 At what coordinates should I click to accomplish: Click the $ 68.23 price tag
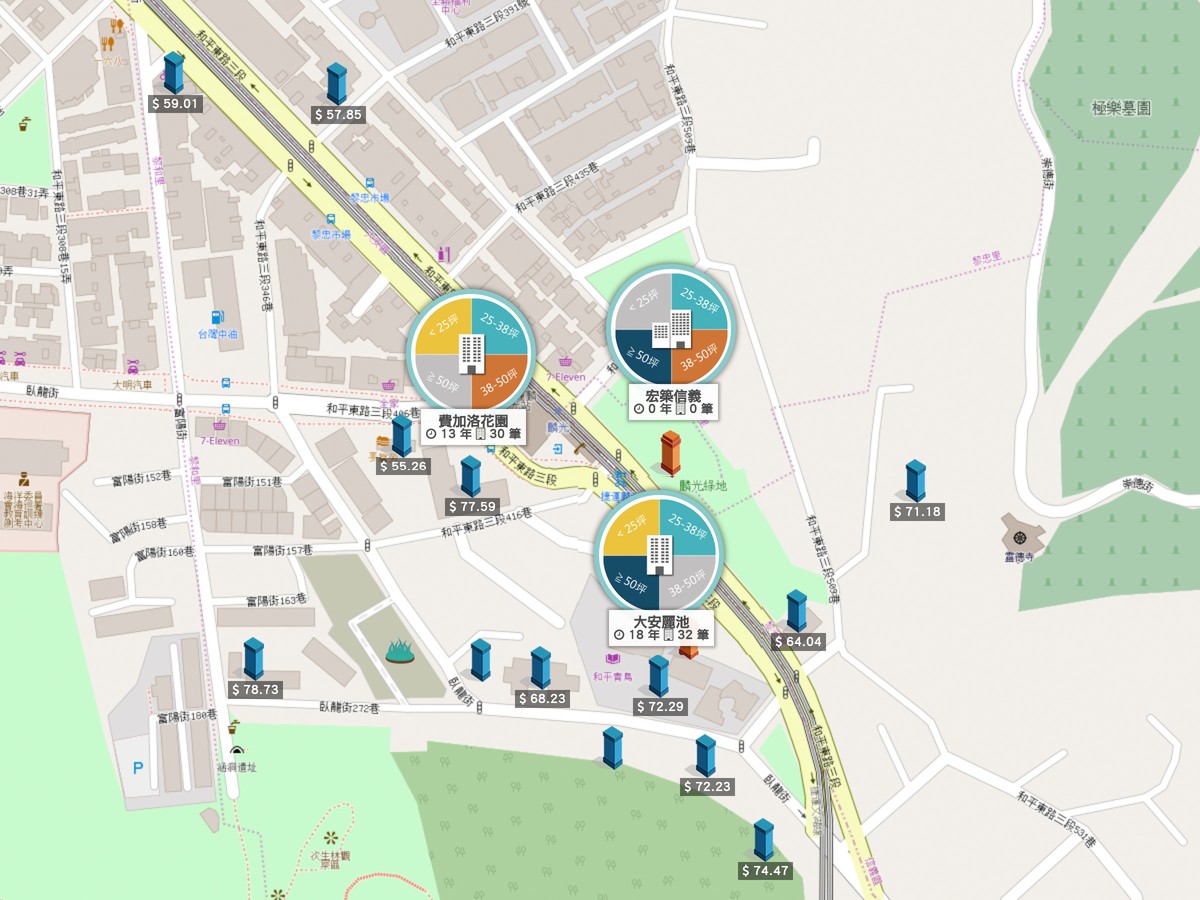542,699
